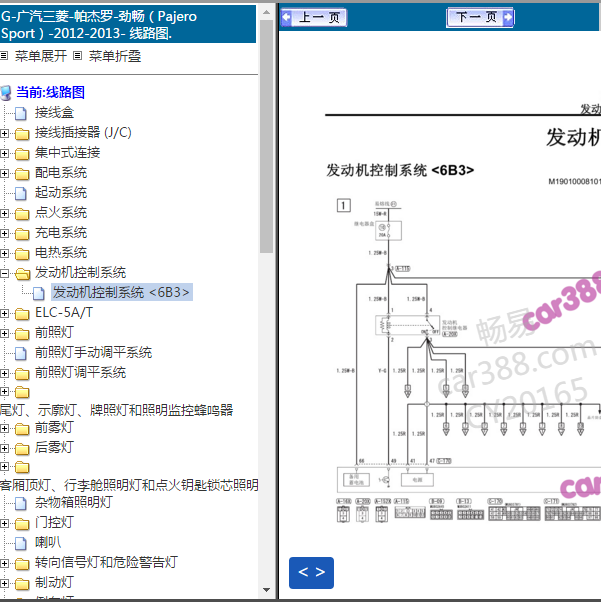This screenshot has height=602, width=601.
Task: Expand the 配电系统 folder
Action: point(4,173)
